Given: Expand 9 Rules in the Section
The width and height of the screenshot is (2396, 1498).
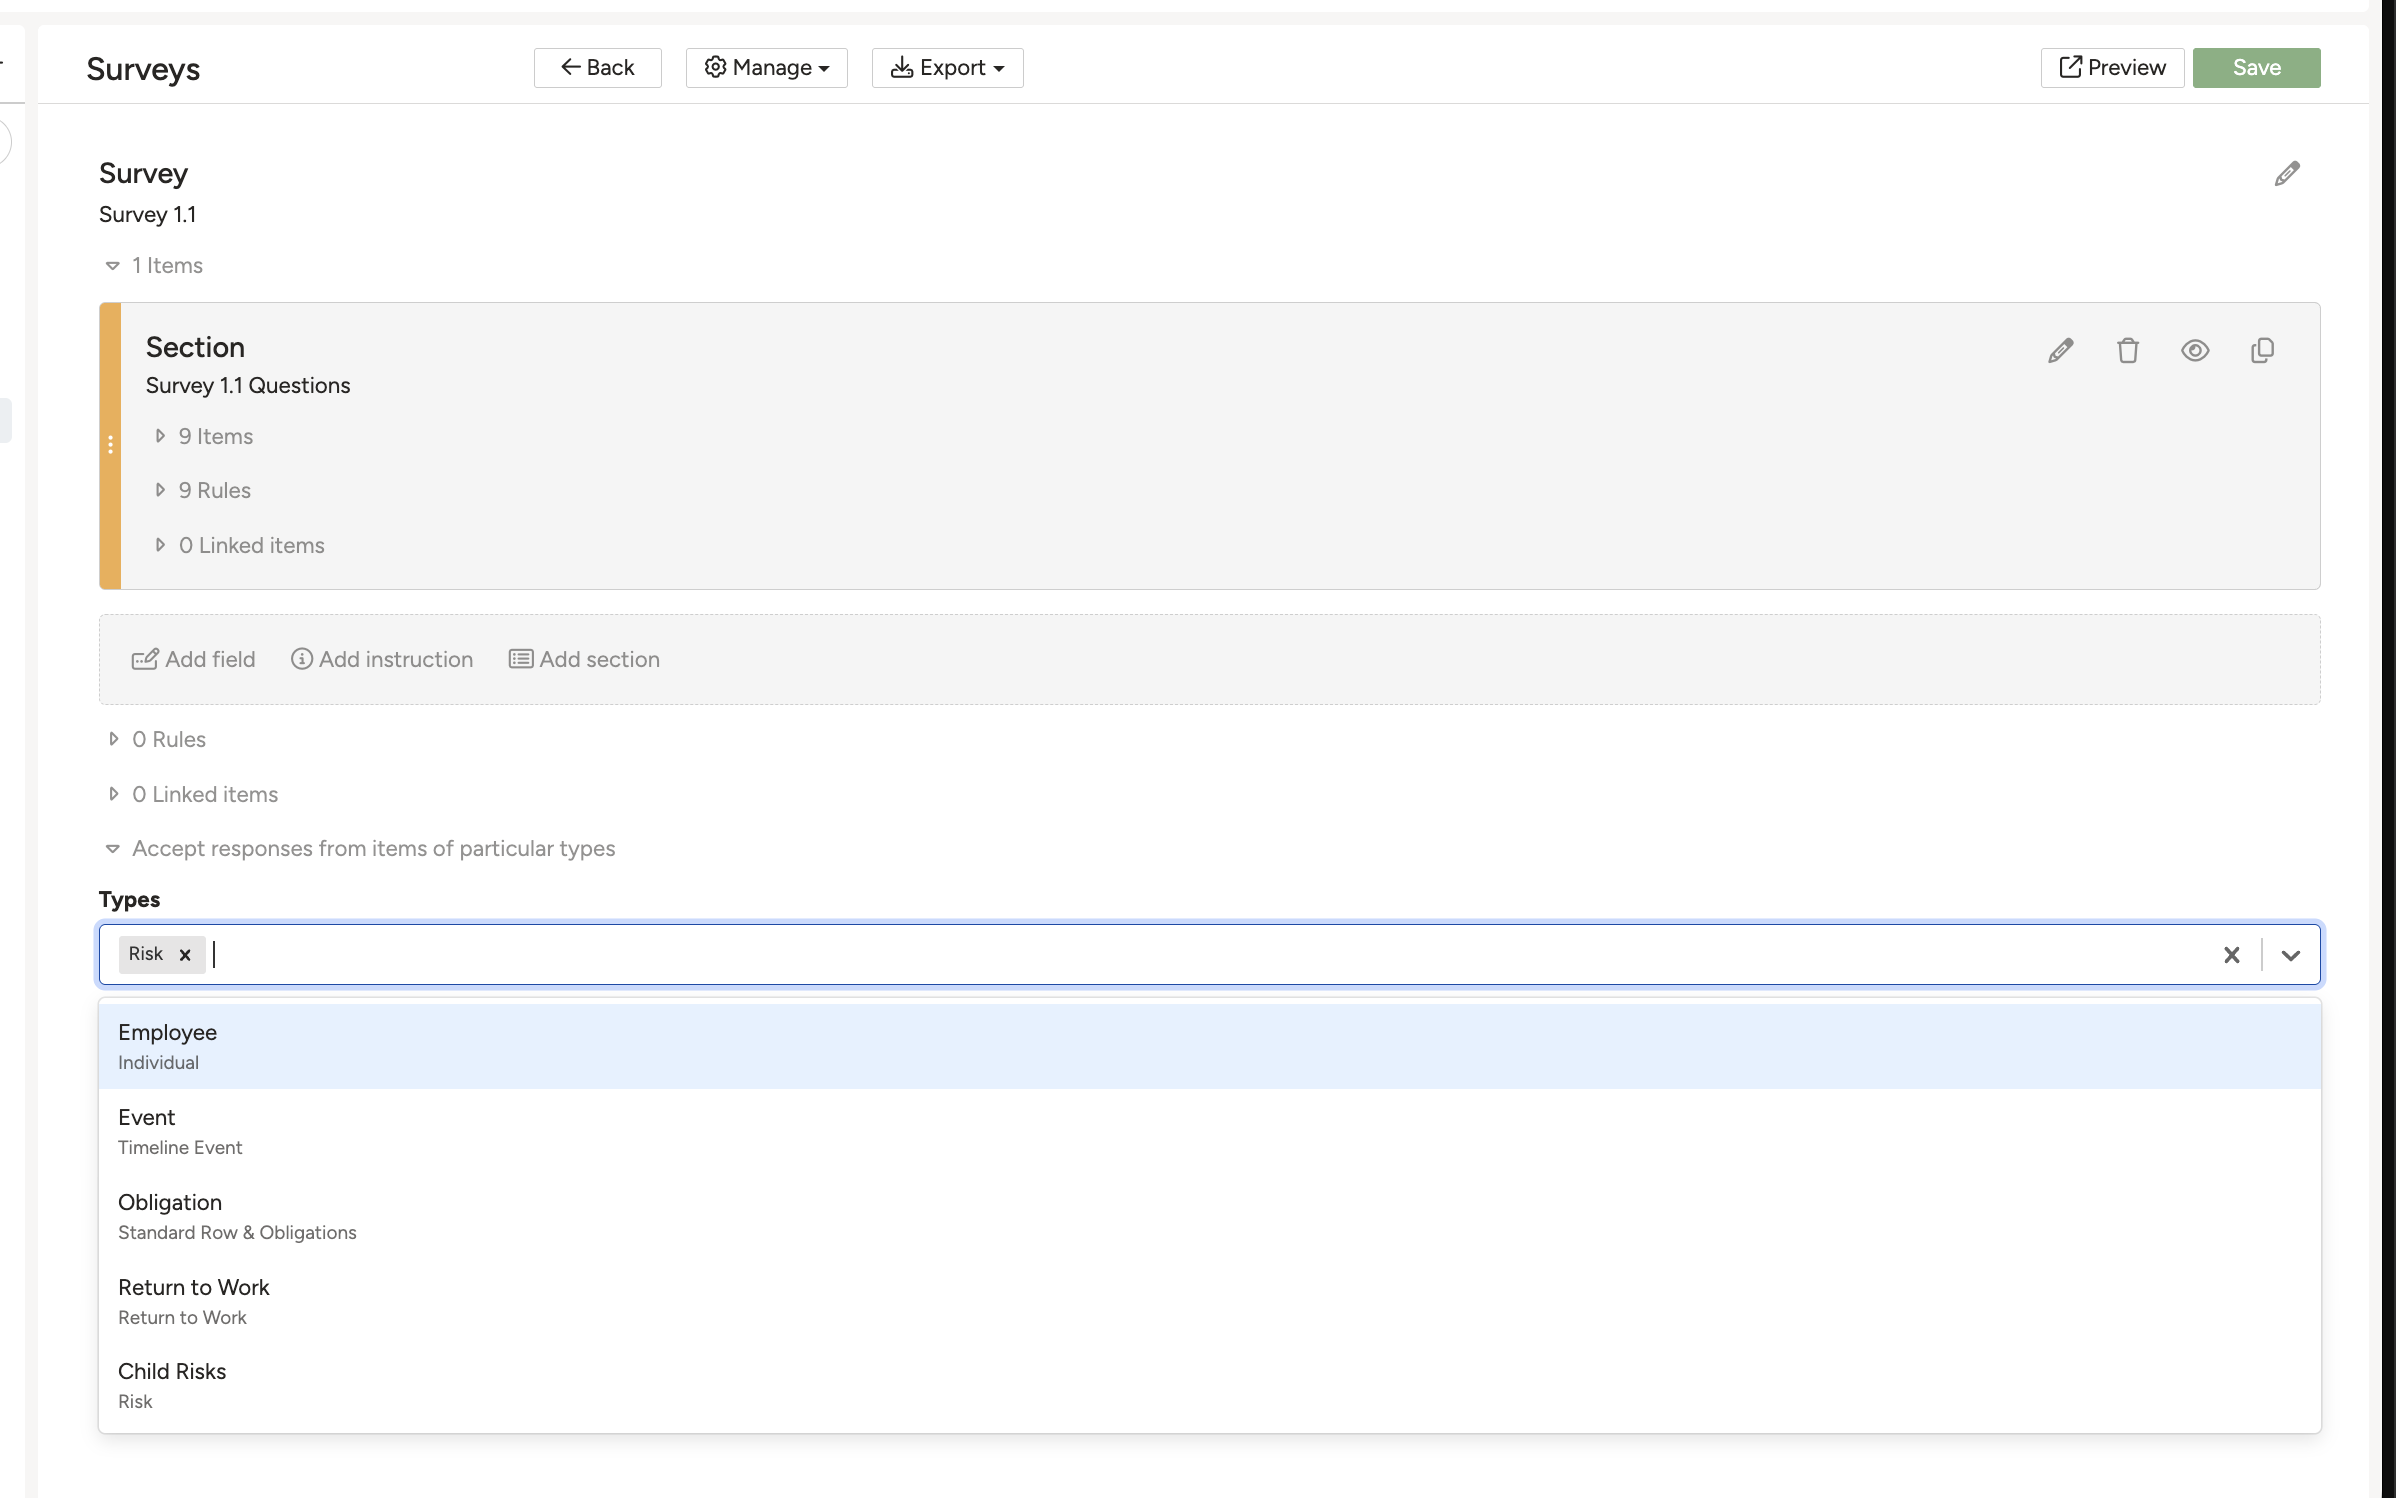Looking at the screenshot, I should click(203, 491).
